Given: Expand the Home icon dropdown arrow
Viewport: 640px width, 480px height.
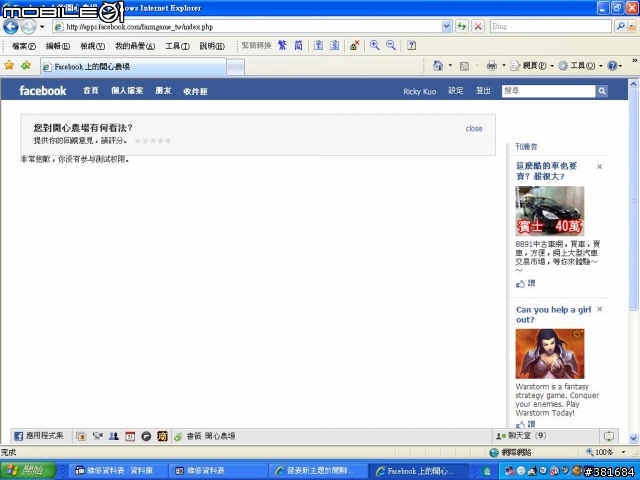Looking at the screenshot, I should [450, 66].
